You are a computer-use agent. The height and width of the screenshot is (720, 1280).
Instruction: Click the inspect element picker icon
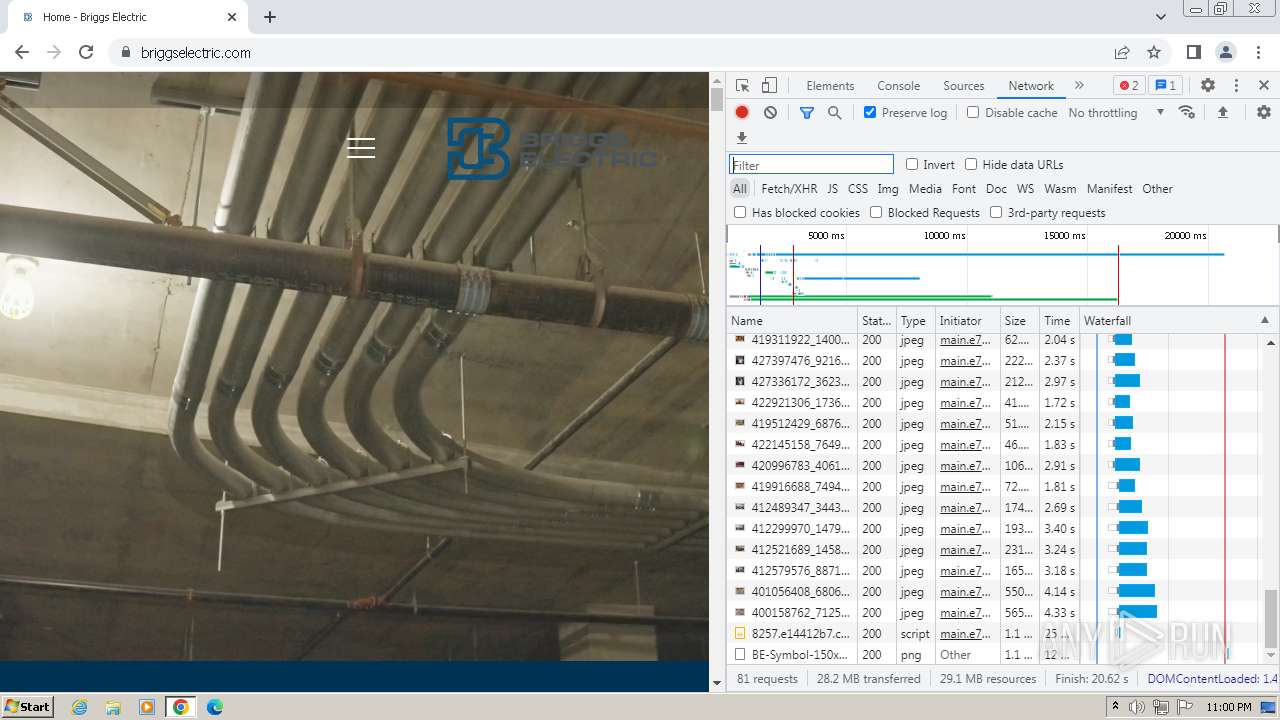[x=742, y=86]
